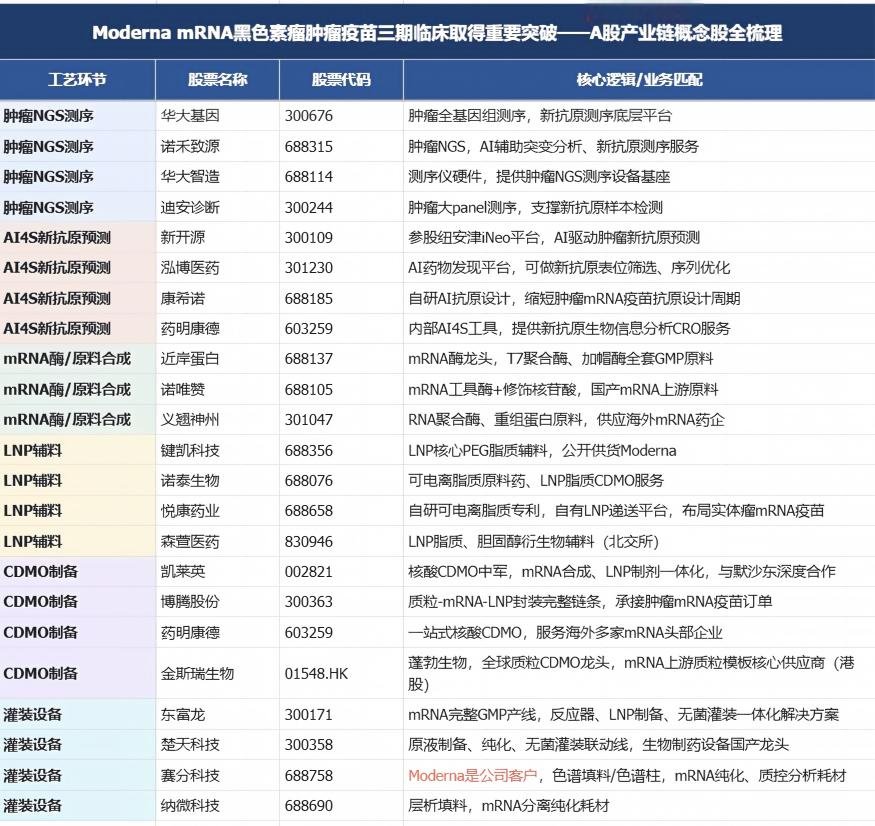Click stock name 华大基因
This screenshot has width=875, height=826.
[190, 116]
